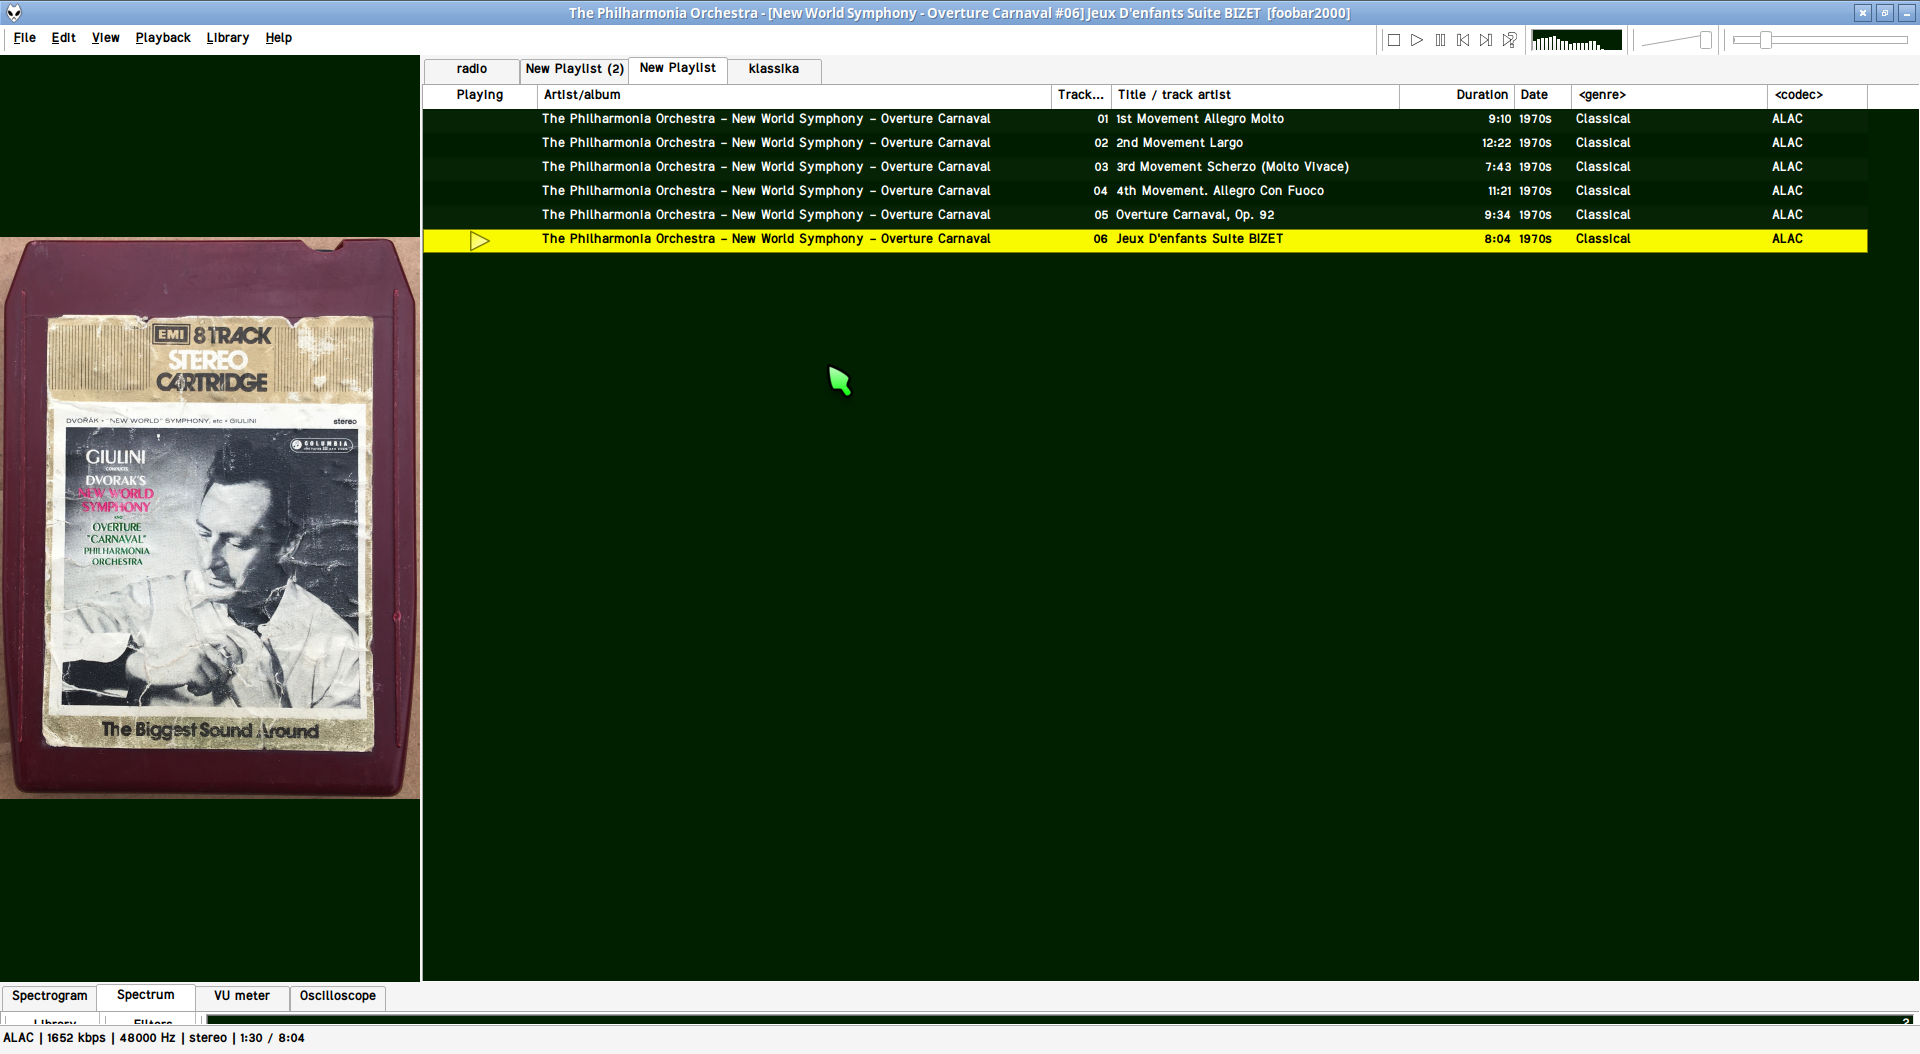Select playing track 'Jeux D'enfants Suite BIZET'

pos(1145,240)
